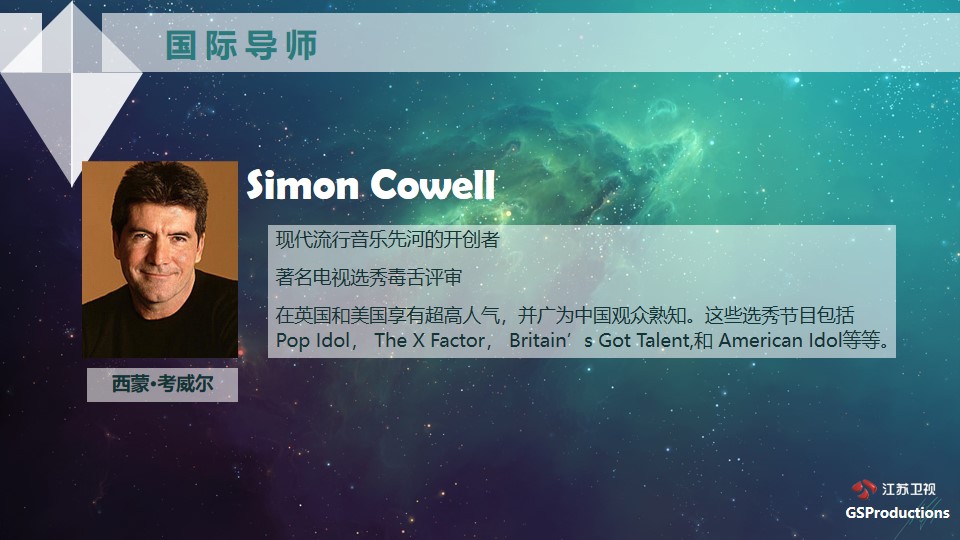Viewport: 960px width, 540px height.
Task: Select the 国际导师 slide title
Action: (241, 45)
